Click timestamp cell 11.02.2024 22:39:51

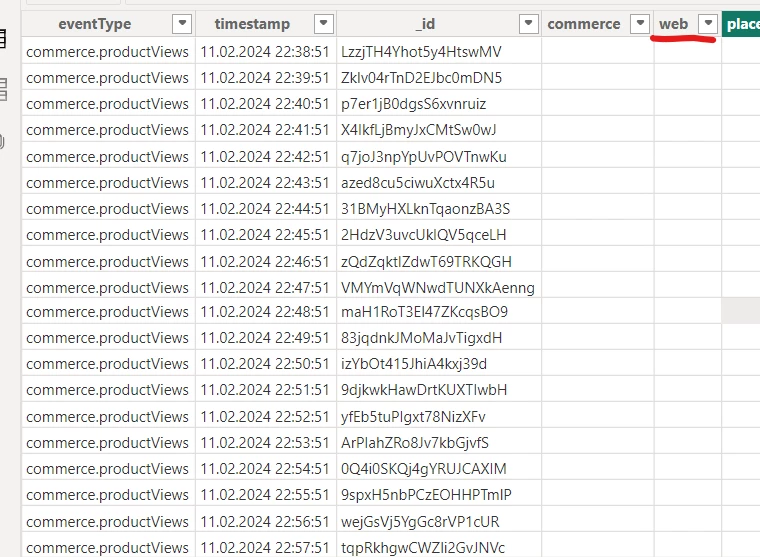point(266,78)
